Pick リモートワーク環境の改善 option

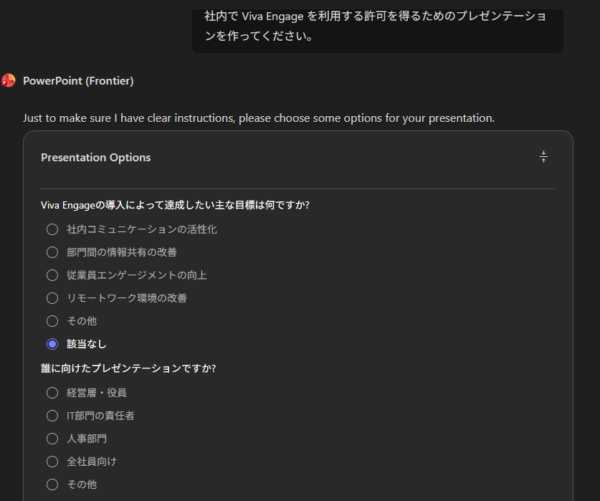pos(52,298)
